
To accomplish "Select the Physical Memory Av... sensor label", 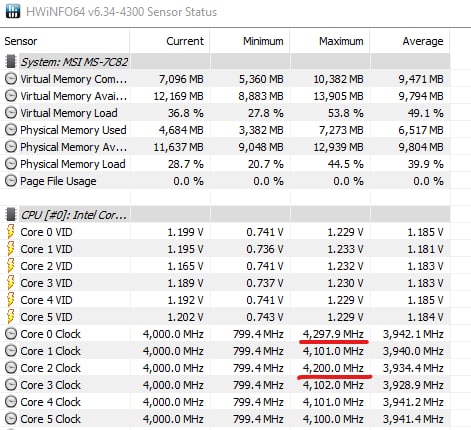I will [73, 147].
